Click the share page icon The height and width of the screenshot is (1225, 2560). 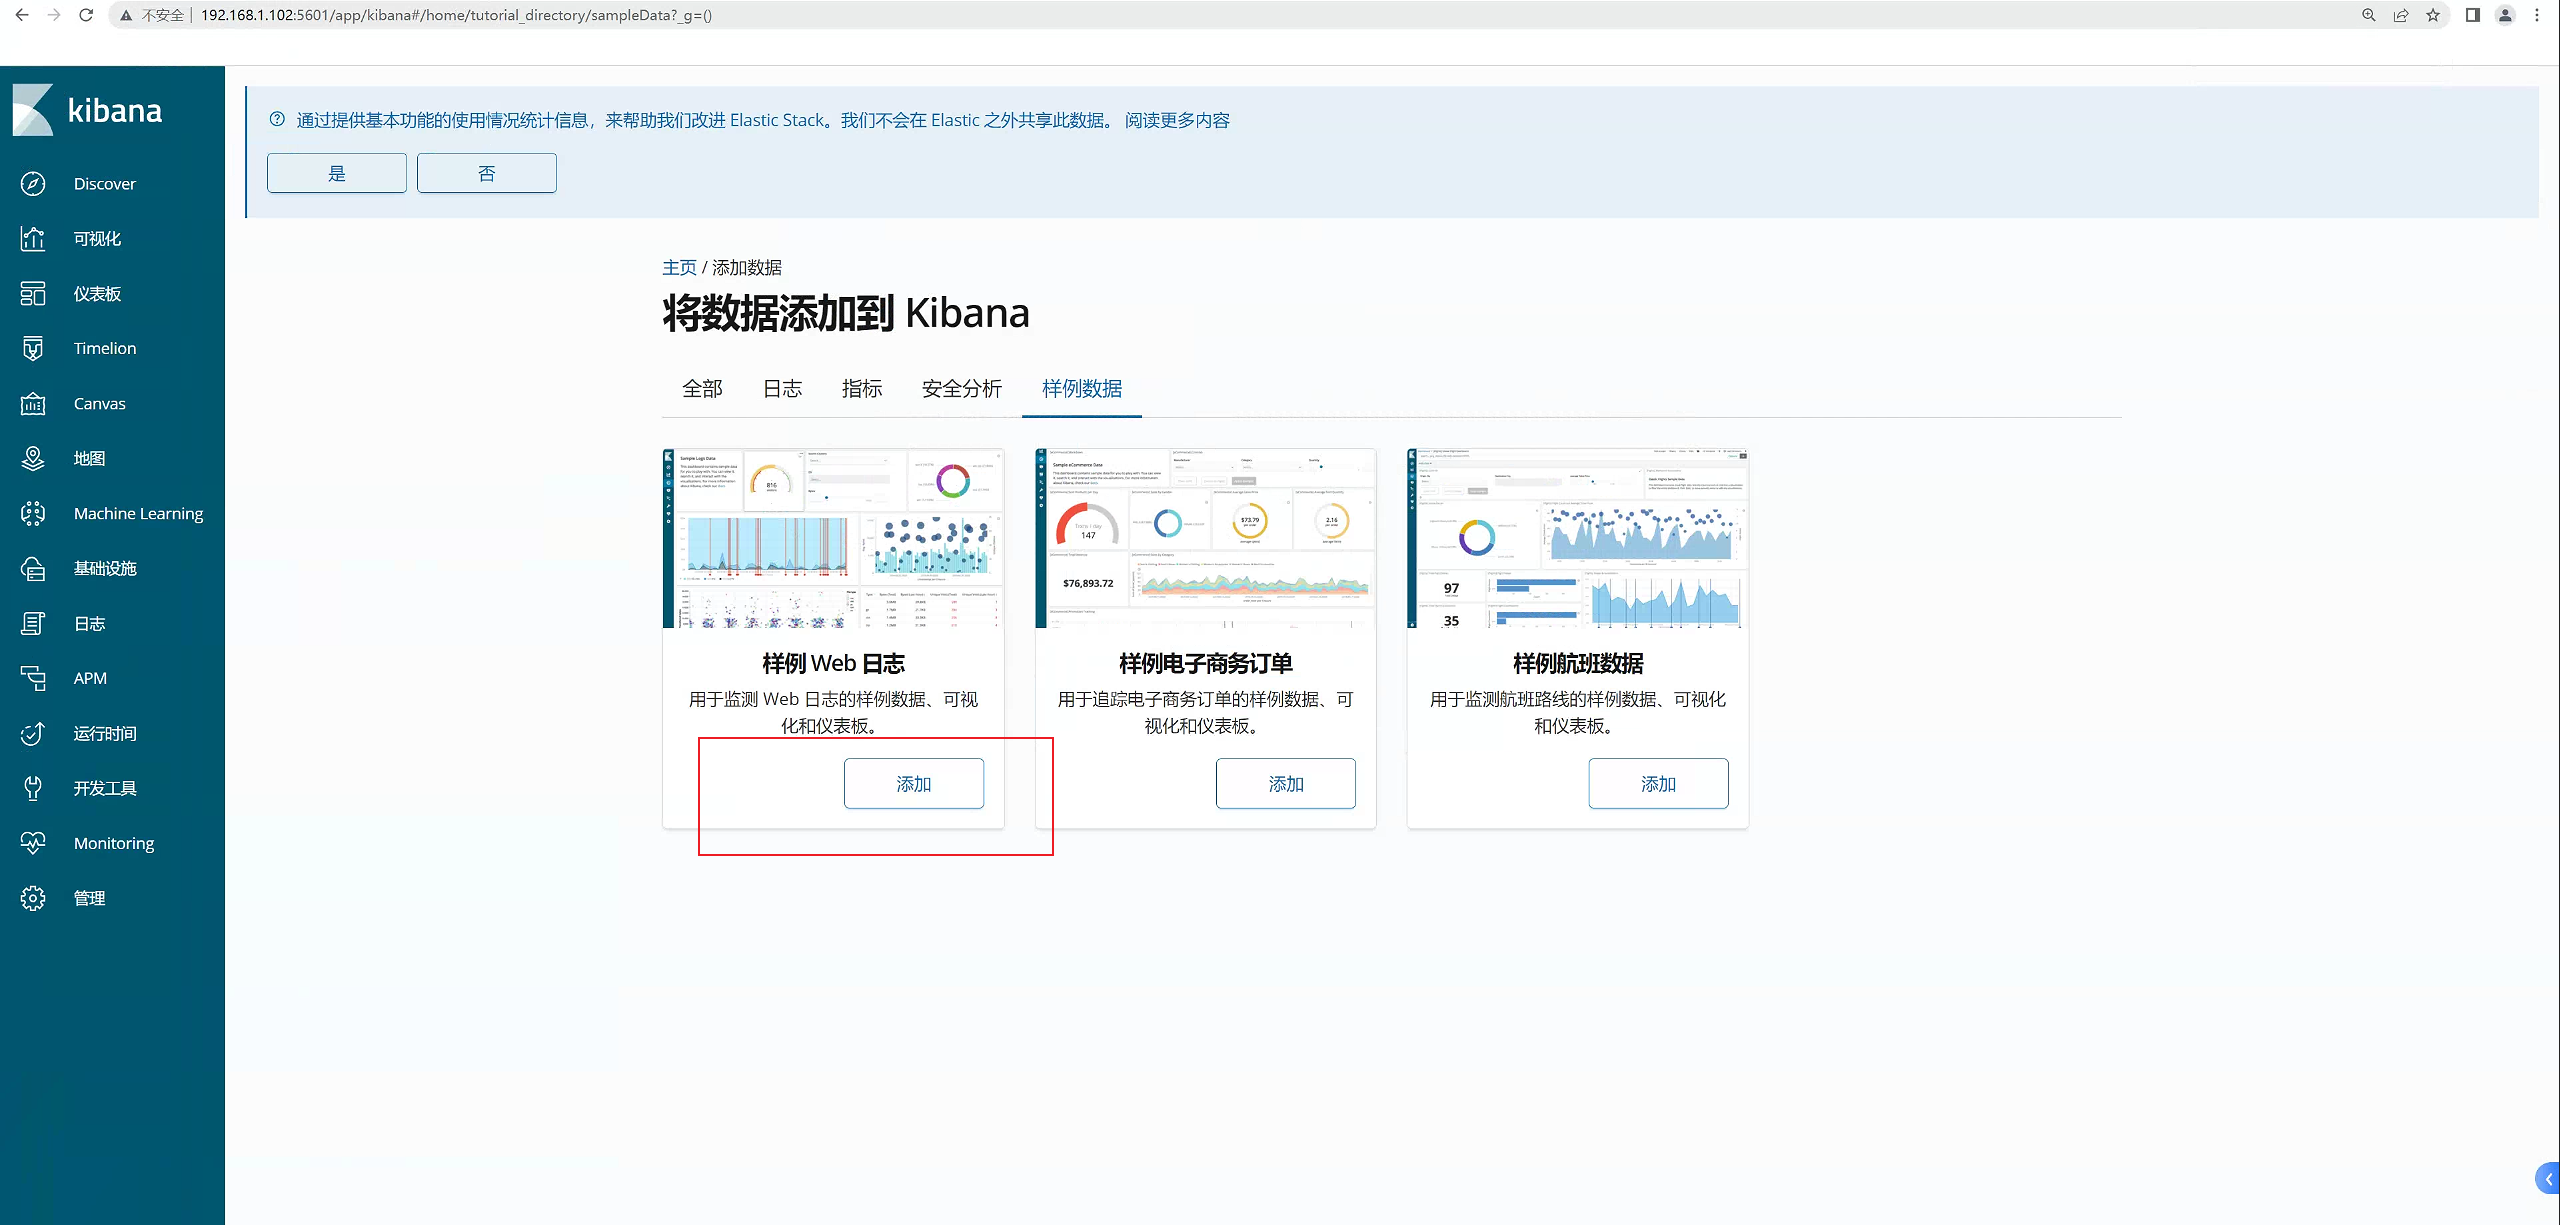2401,15
